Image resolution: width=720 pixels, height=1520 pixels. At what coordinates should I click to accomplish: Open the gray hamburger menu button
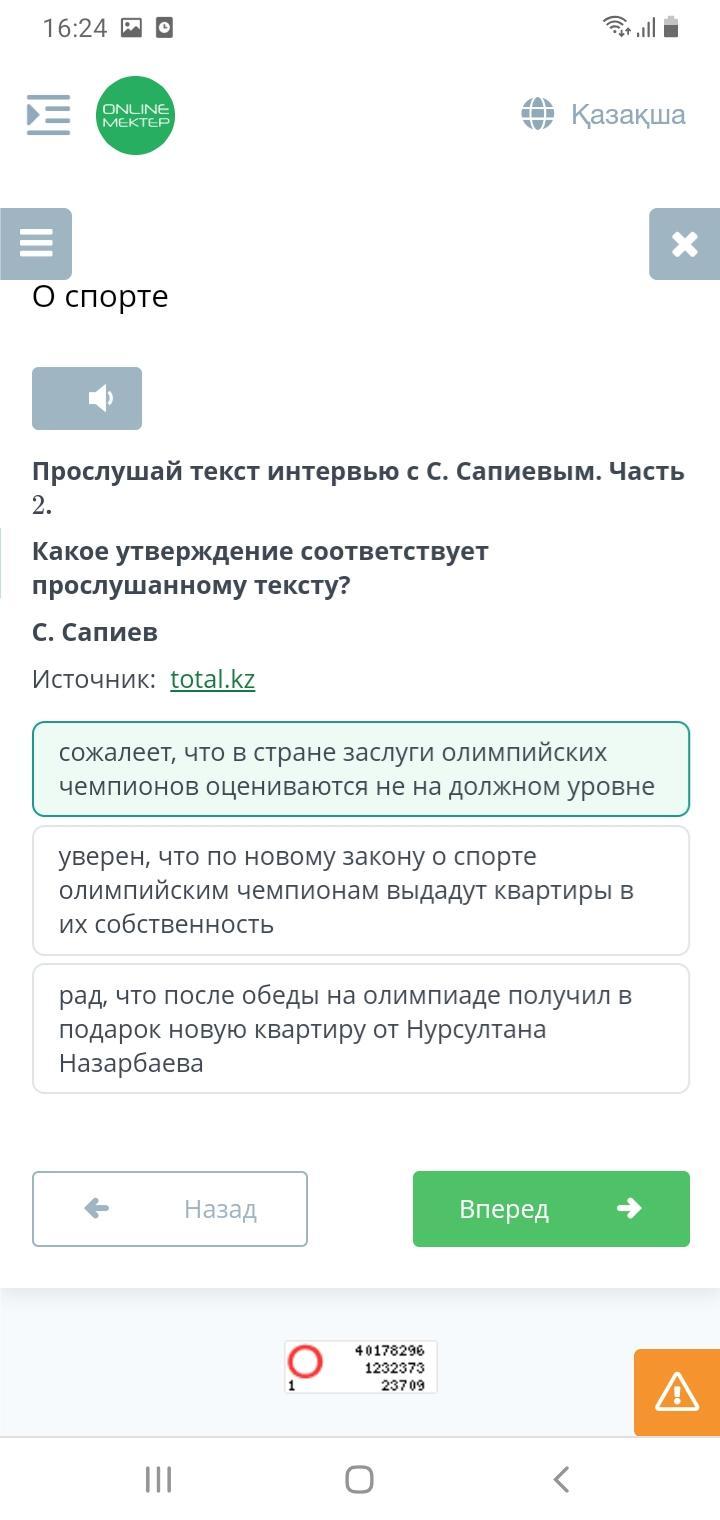(36, 243)
